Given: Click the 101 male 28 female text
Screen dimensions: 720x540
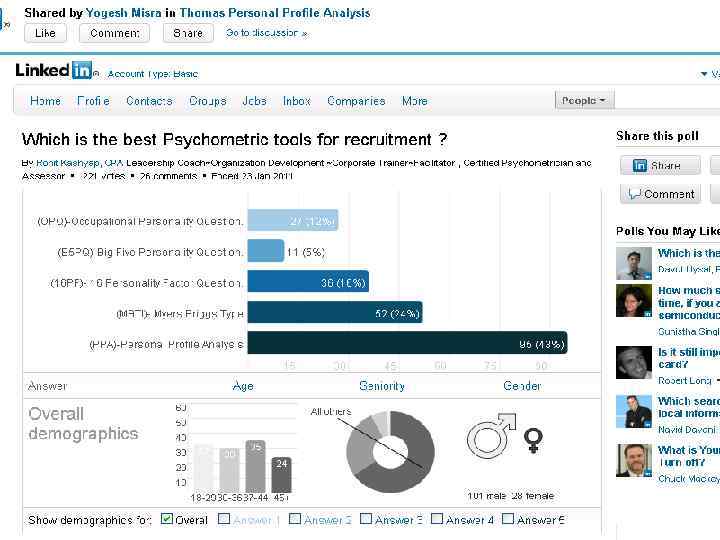Looking at the screenshot, I should pos(511,496).
